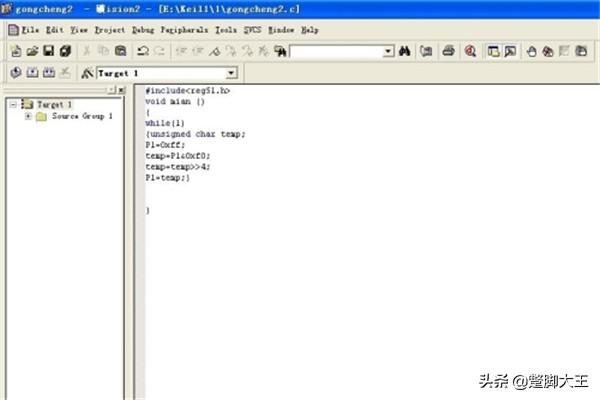
Task: Open the View menu
Action: click(x=79, y=30)
